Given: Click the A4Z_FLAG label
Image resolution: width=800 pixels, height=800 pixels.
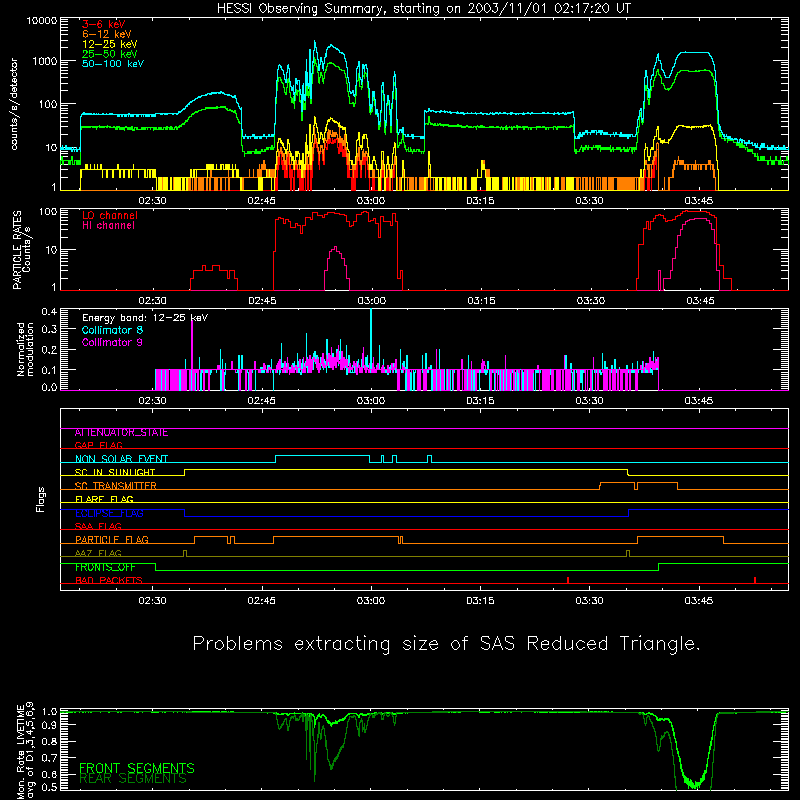Looking at the screenshot, I should (x=98, y=553).
